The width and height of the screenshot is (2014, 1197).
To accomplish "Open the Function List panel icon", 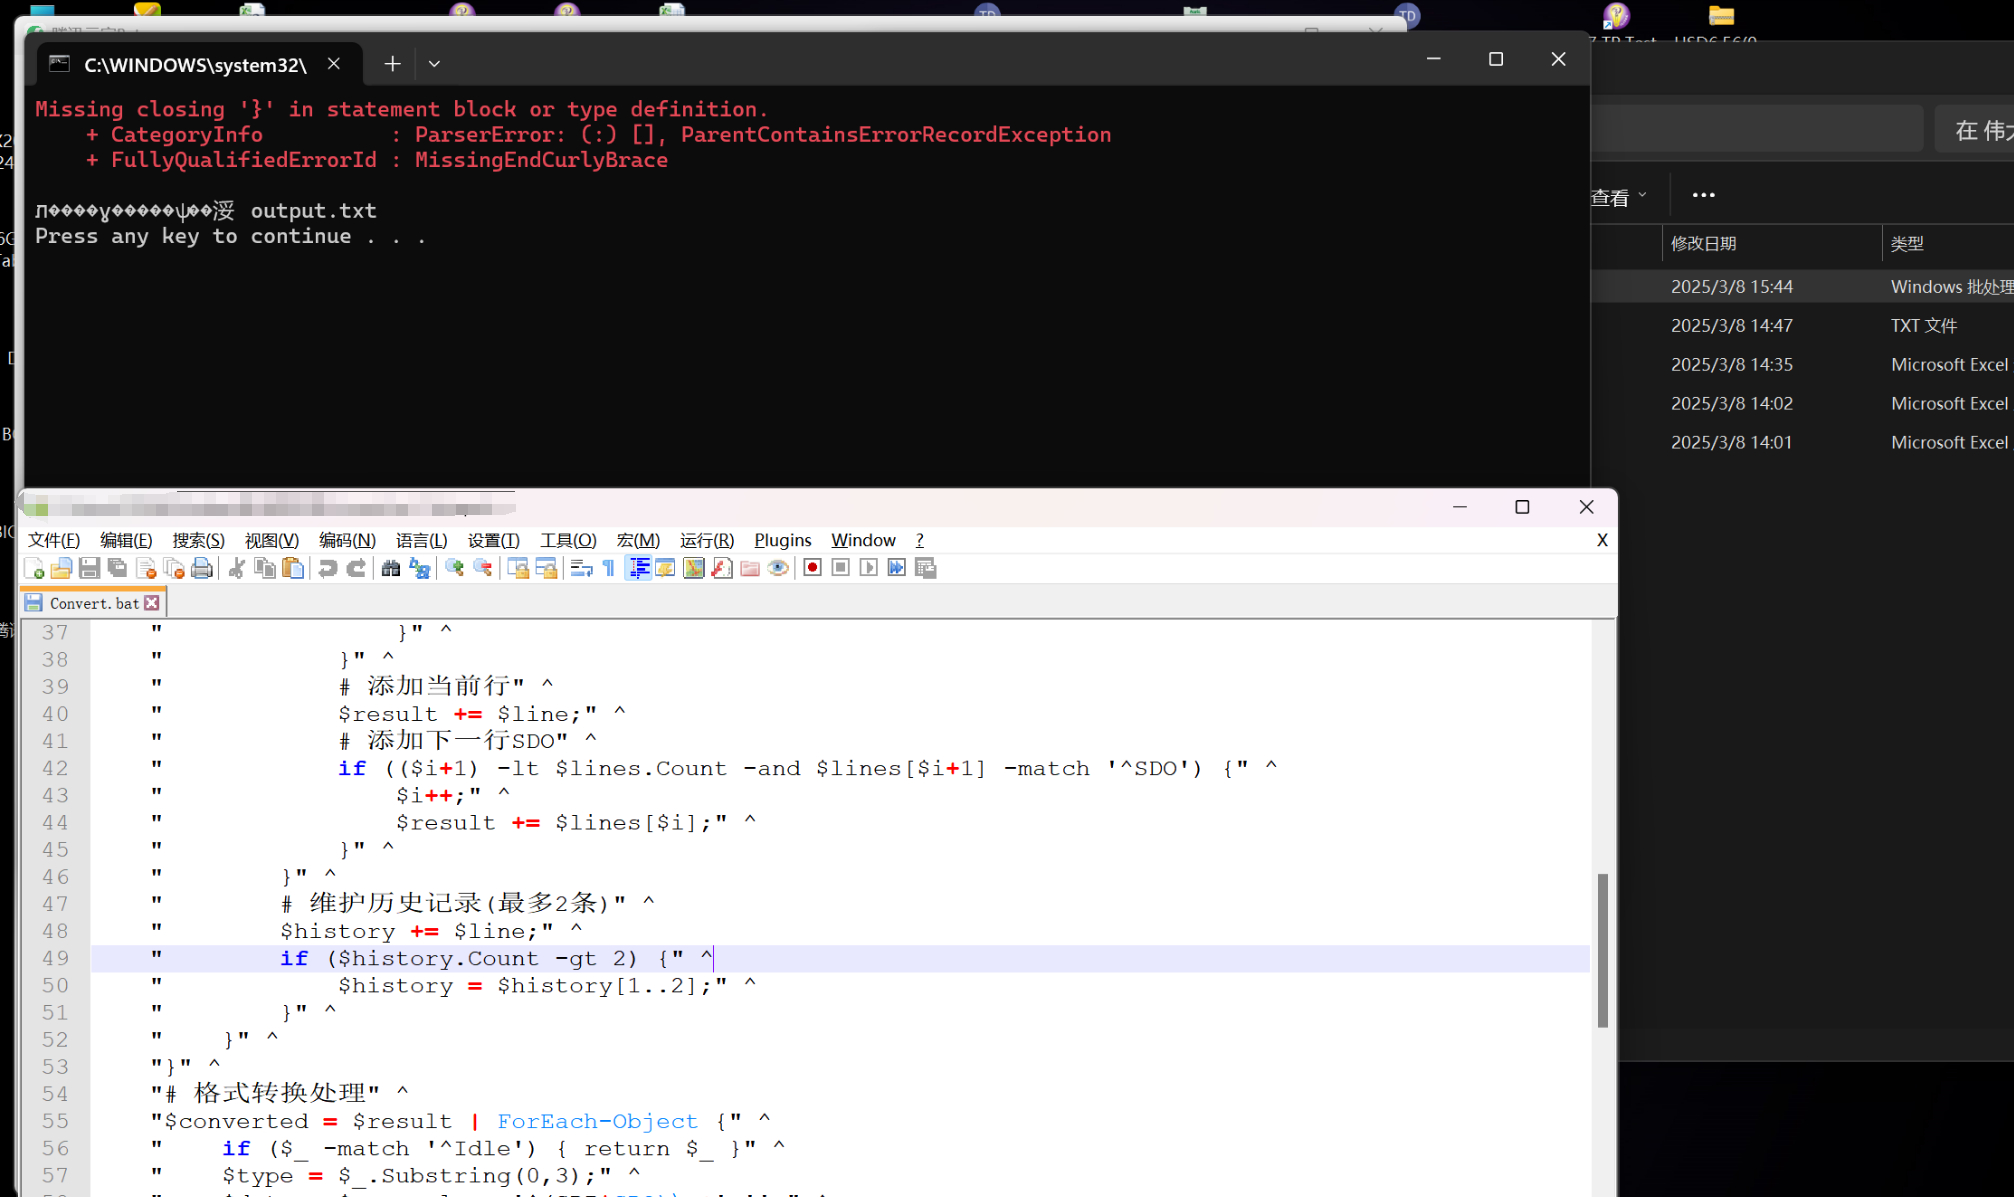I will pyautogui.click(x=722, y=568).
